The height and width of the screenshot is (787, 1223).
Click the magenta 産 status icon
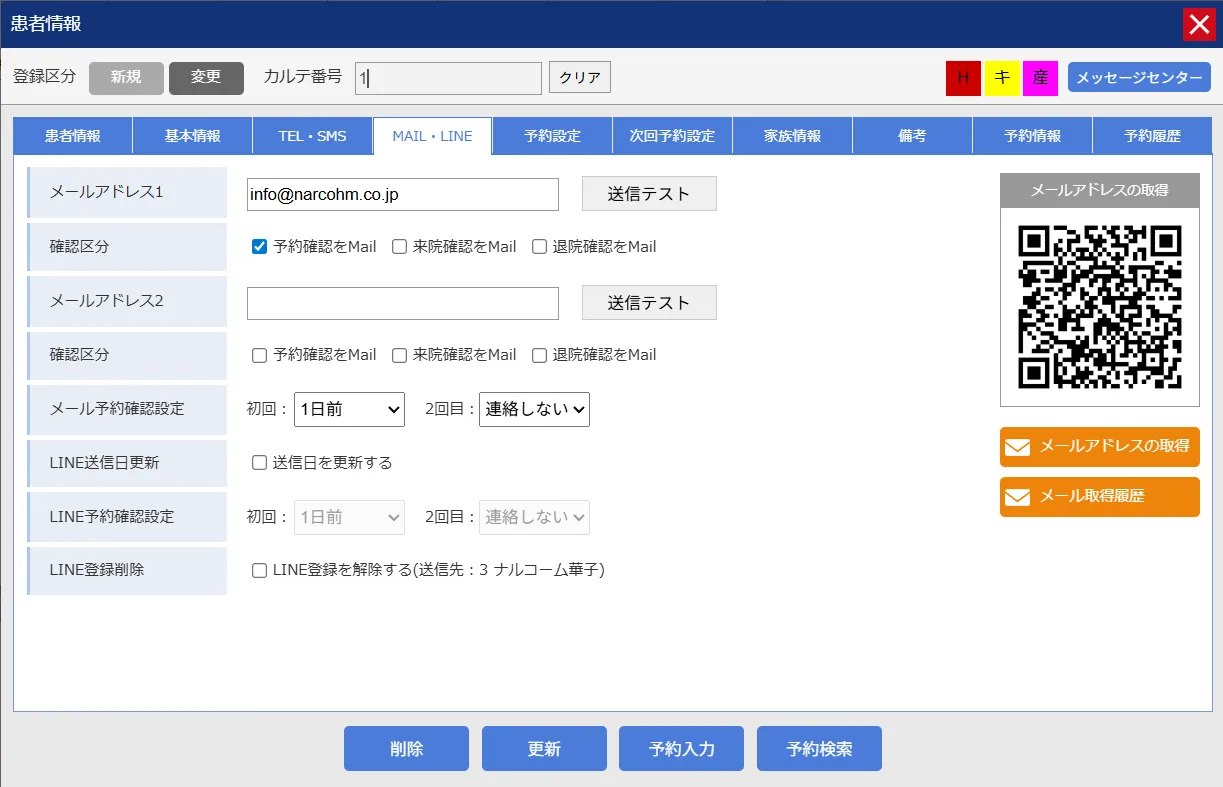tap(1040, 78)
